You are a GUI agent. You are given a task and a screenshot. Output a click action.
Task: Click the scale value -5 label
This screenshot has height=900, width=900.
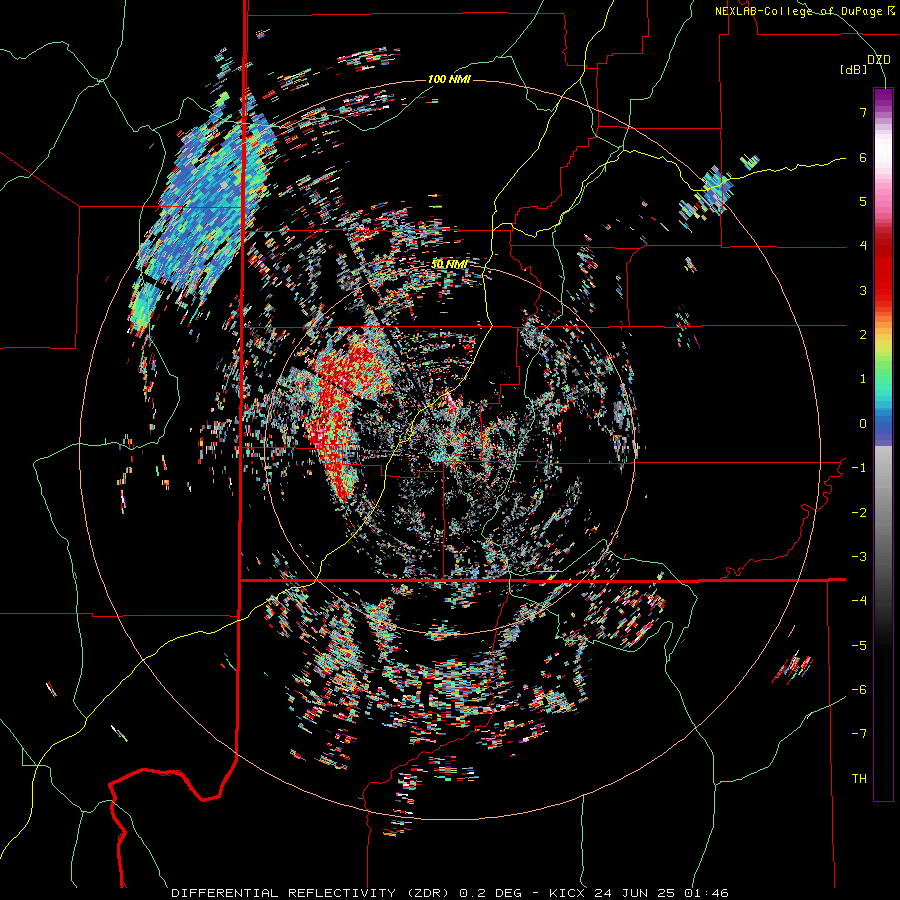point(859,645)
